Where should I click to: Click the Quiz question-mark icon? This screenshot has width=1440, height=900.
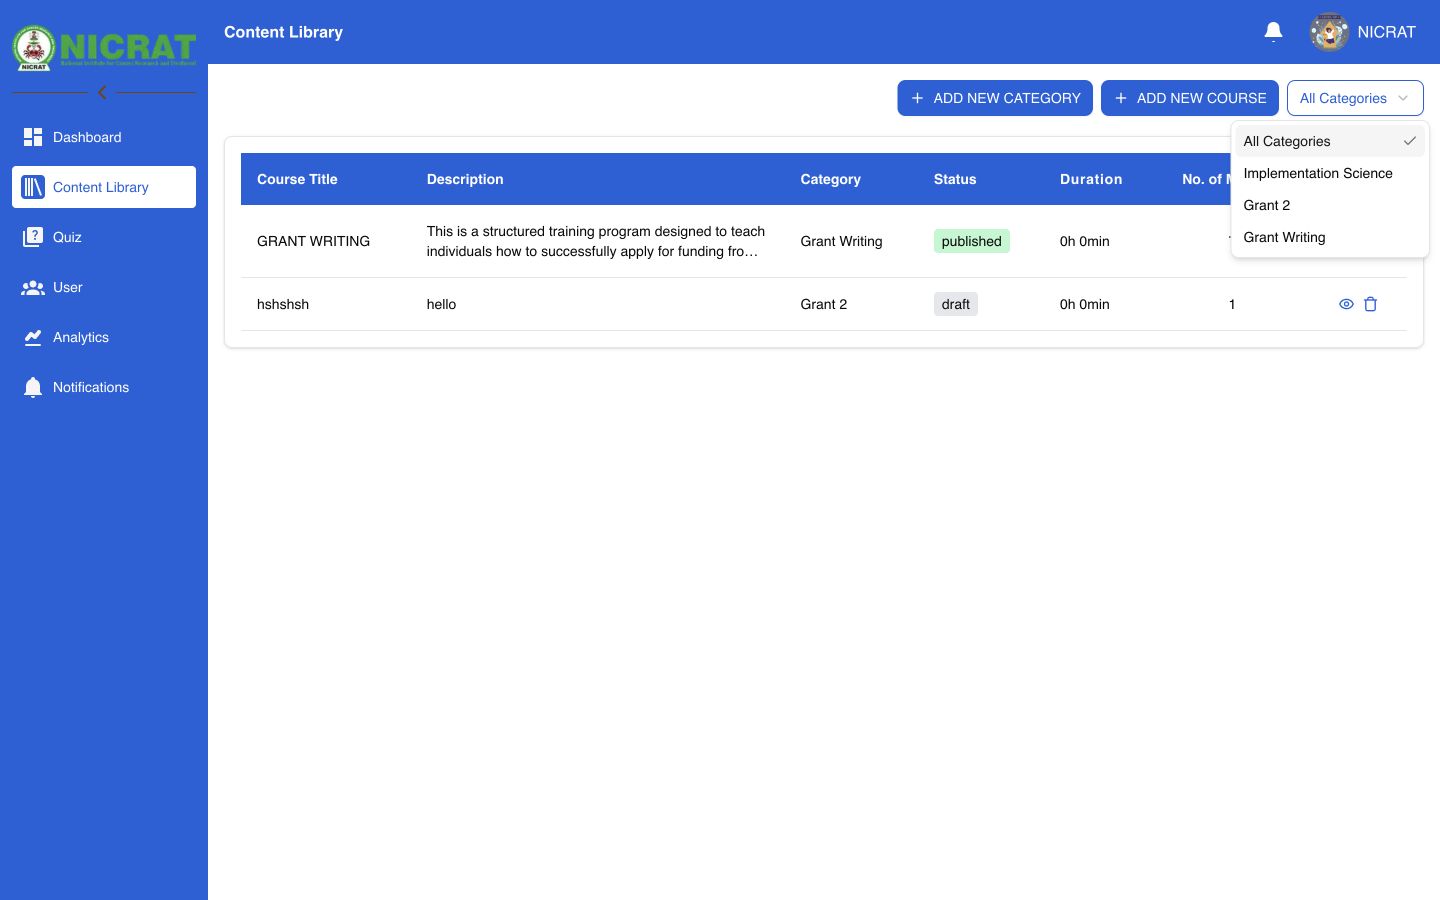click(x=33, y=237)
